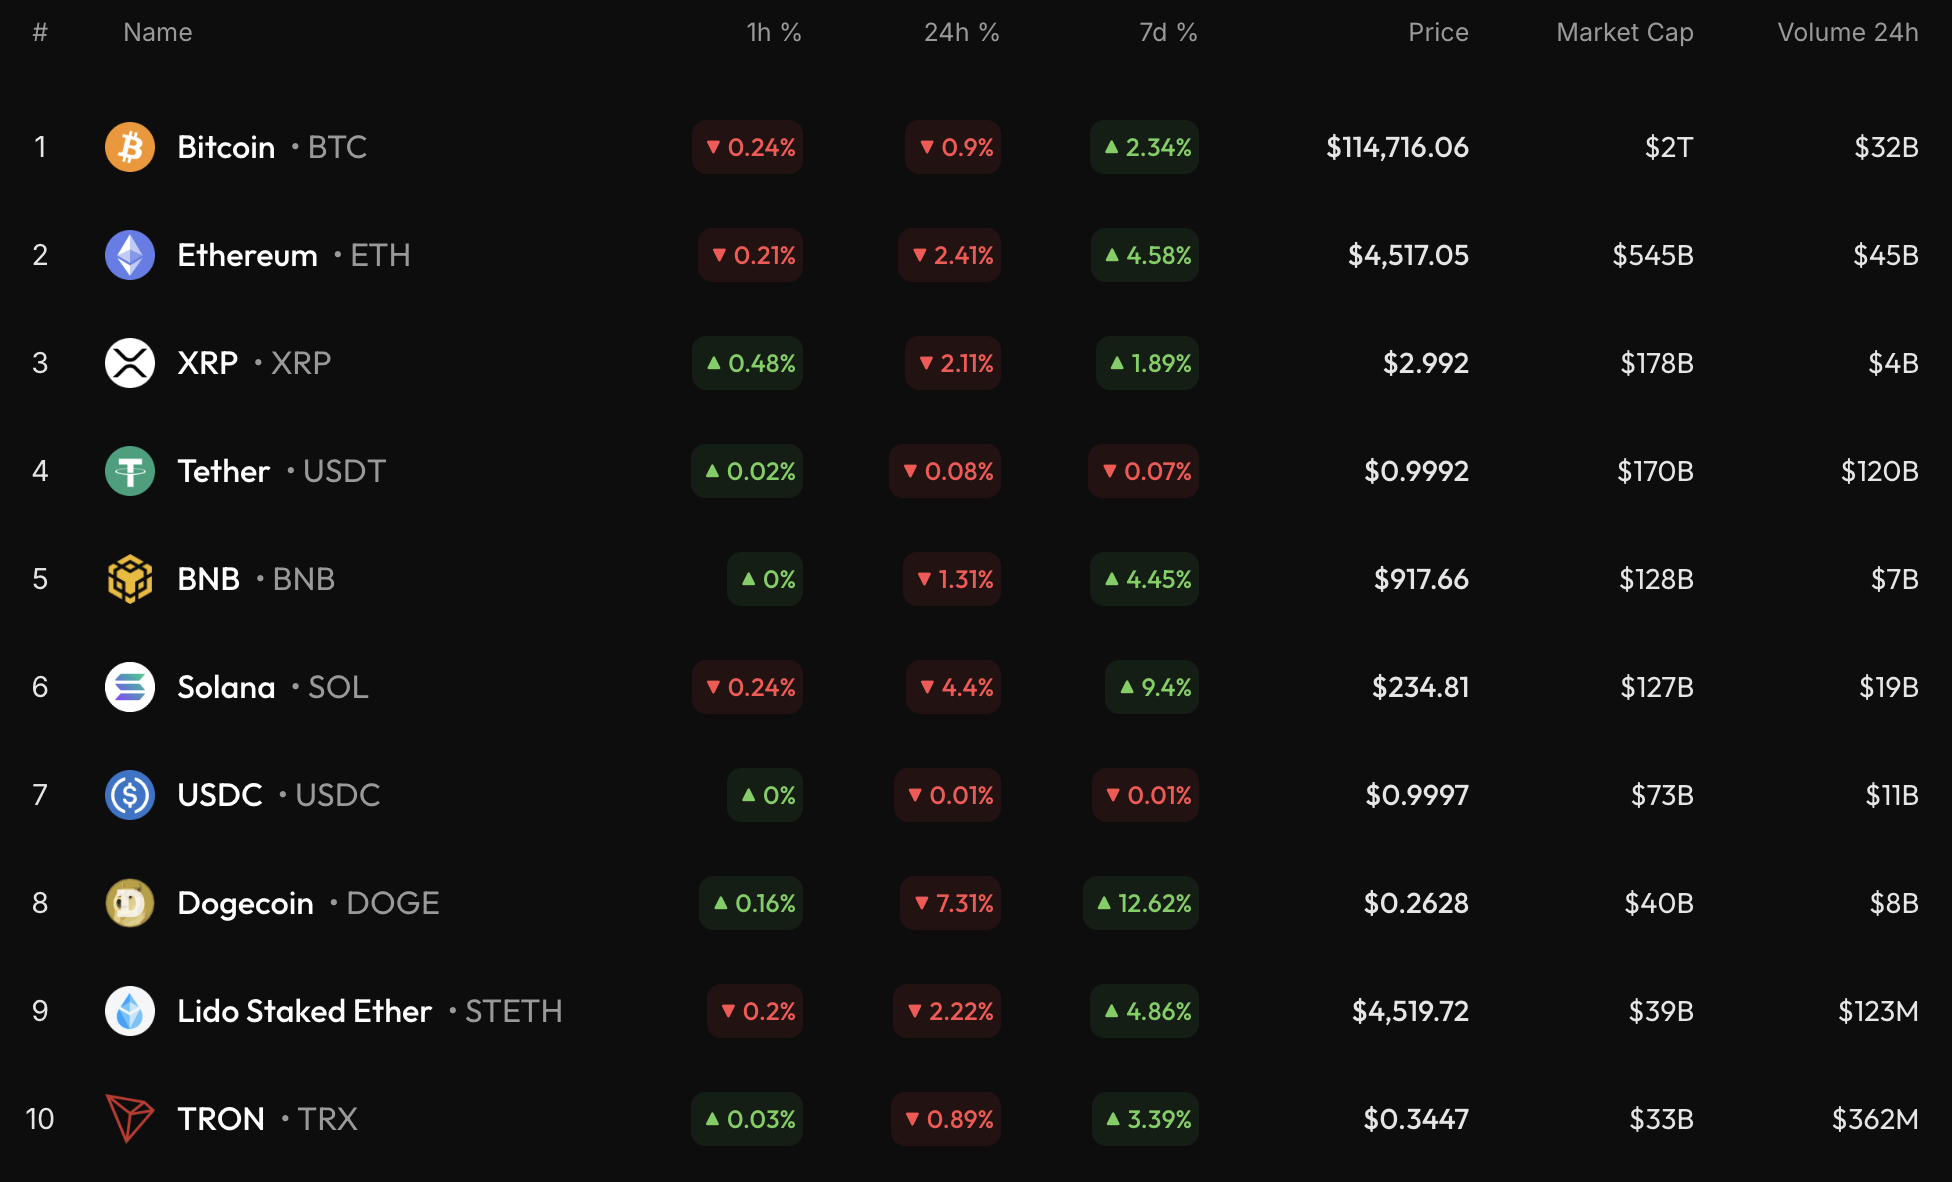This screenshot has width=1952, height=1182.
Task: Open the Bitcoin name link
Action: pos(226,147)
